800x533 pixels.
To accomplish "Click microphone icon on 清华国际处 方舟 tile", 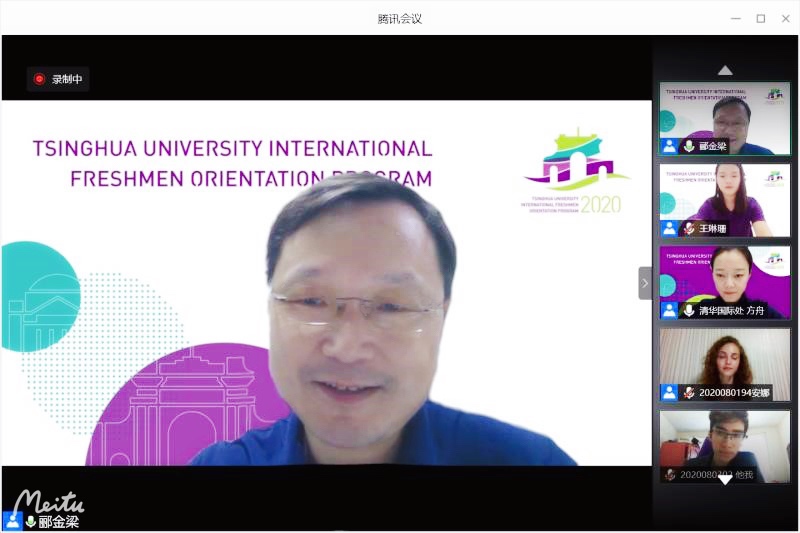I will (x=688, y=311).
